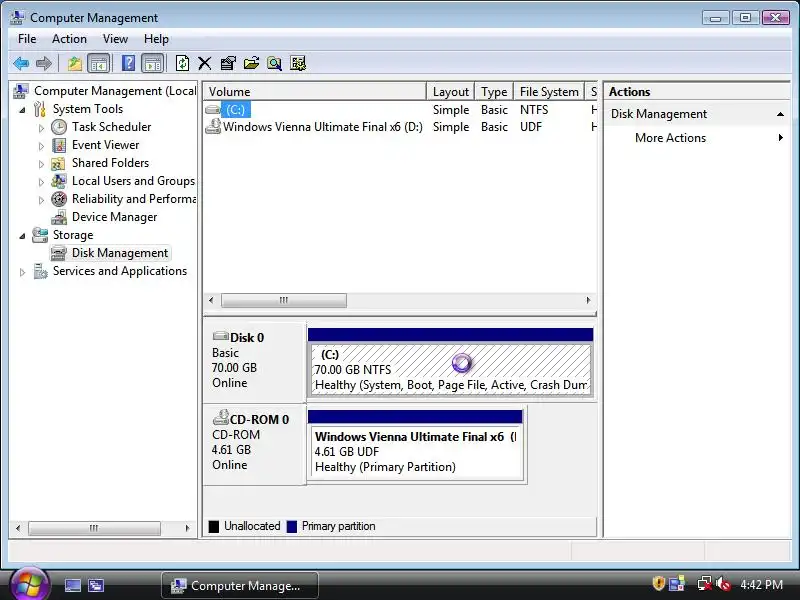Click the Explore magnifier toolbar icon
The image size is (800, 600).
pyautogui.click(x=274, y=63)
